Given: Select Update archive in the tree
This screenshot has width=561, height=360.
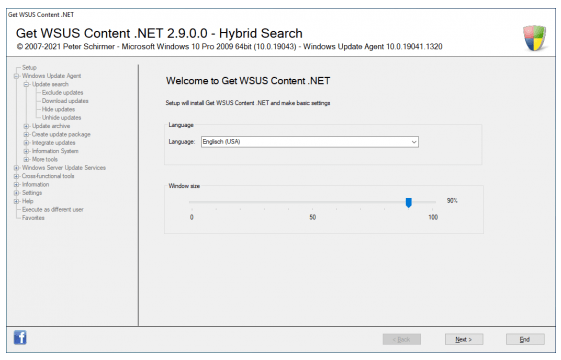Looking at the screenshot, I should click(x=51, y=126).
